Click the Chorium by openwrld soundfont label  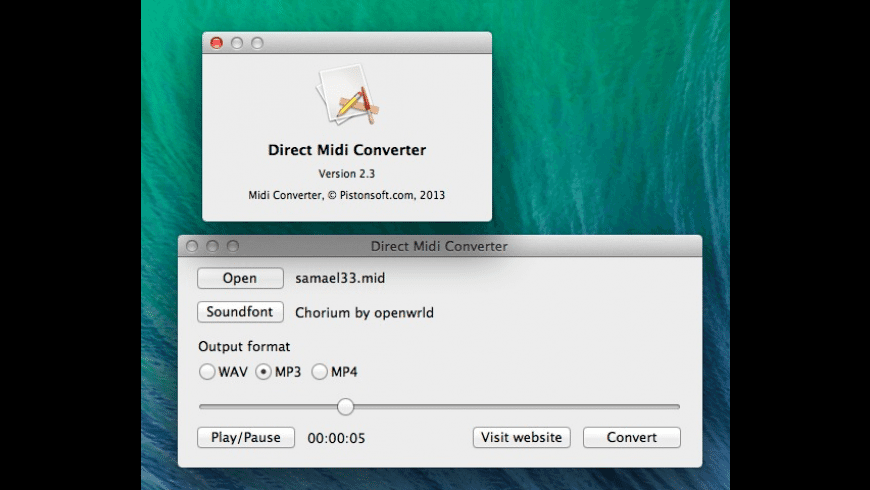point(365,312)
